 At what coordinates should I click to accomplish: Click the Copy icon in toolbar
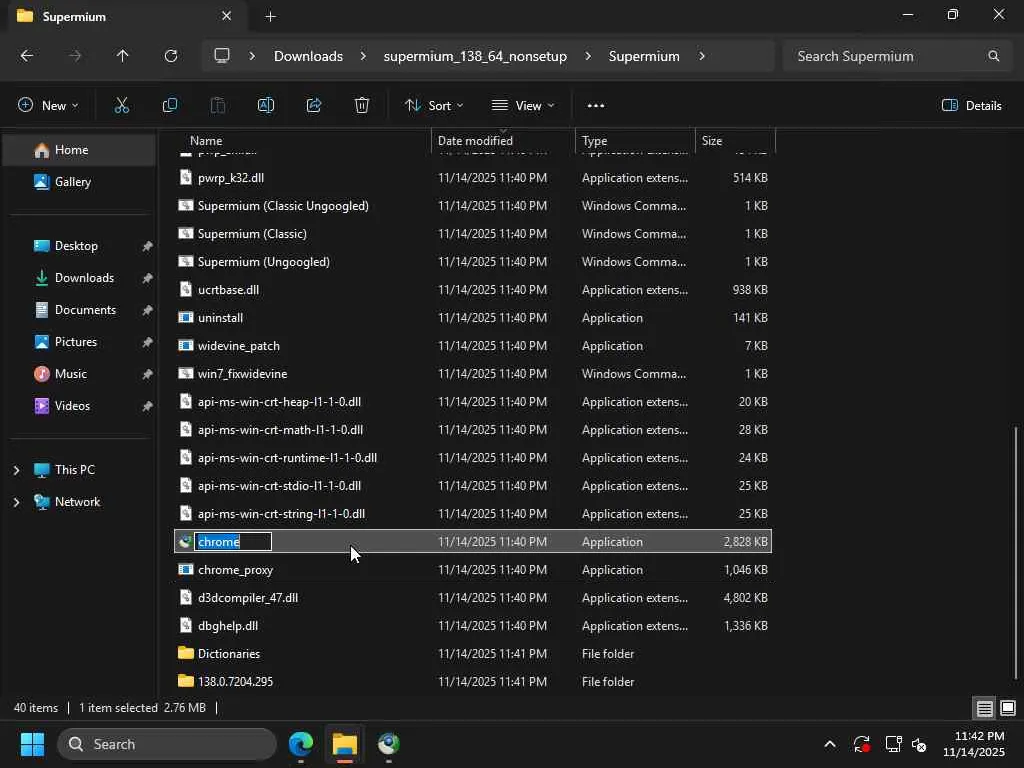(170, 105)
